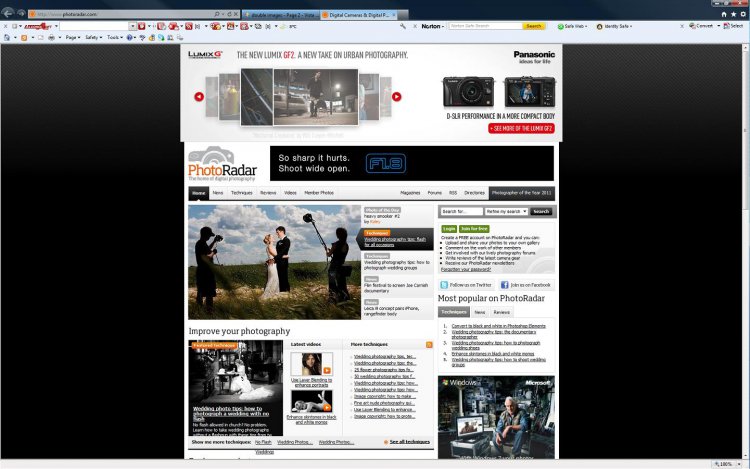750x469 pixels.
Task: Click the green Login button
Action: (x=449, y=229)
